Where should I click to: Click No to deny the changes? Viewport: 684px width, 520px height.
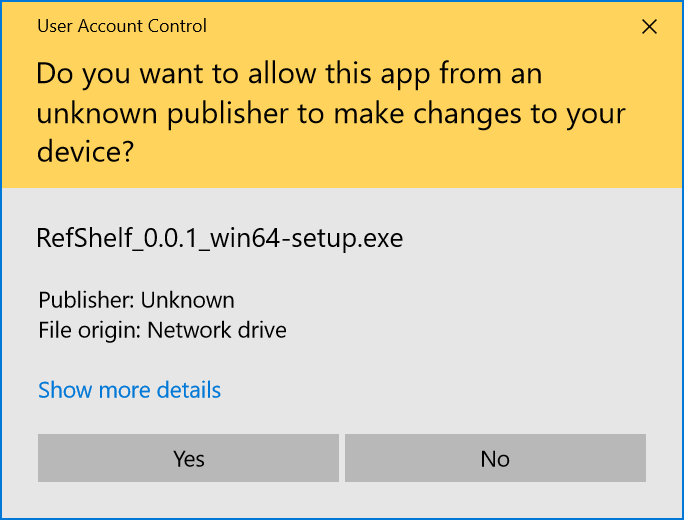(x=495, y=459)
